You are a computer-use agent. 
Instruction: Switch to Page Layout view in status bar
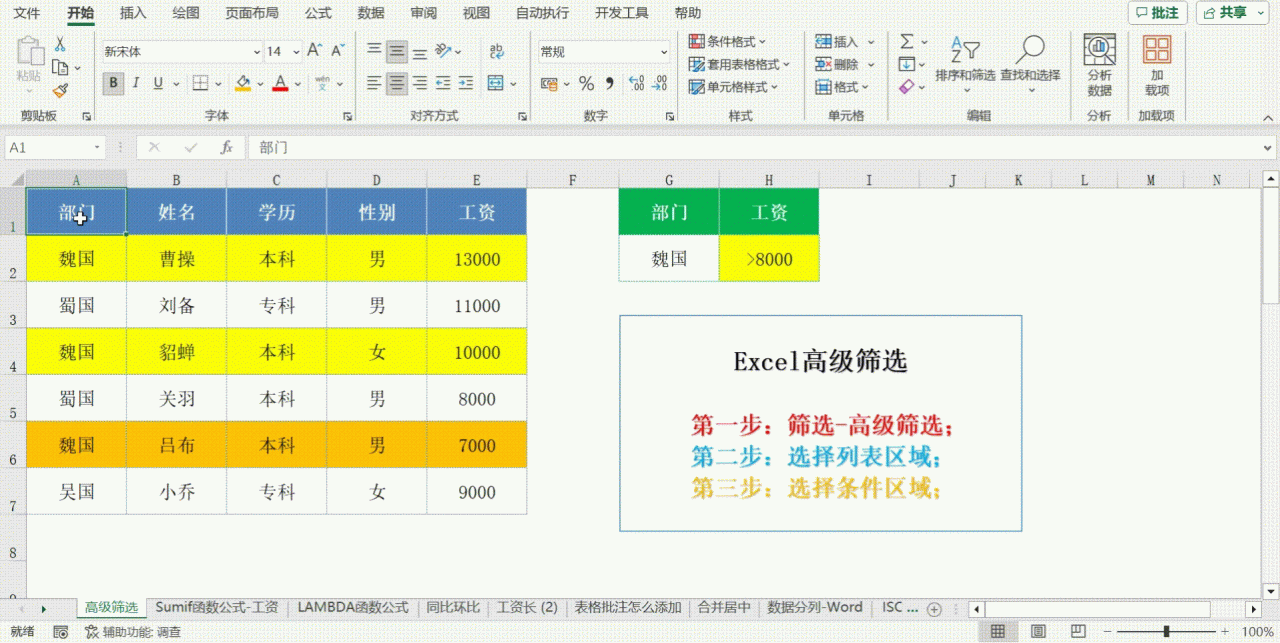[x=1038, y=632]
